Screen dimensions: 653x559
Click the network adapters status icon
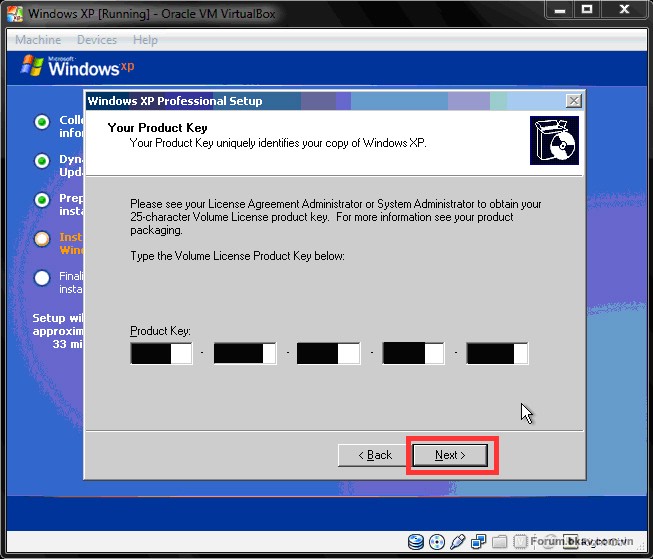pos(478,542)
